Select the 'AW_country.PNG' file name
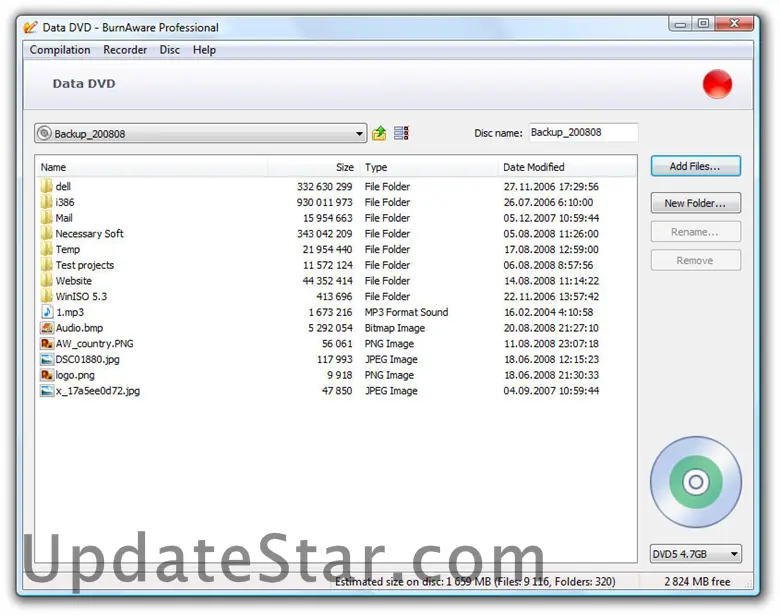 pyautogui.click(x=95, y=343)
